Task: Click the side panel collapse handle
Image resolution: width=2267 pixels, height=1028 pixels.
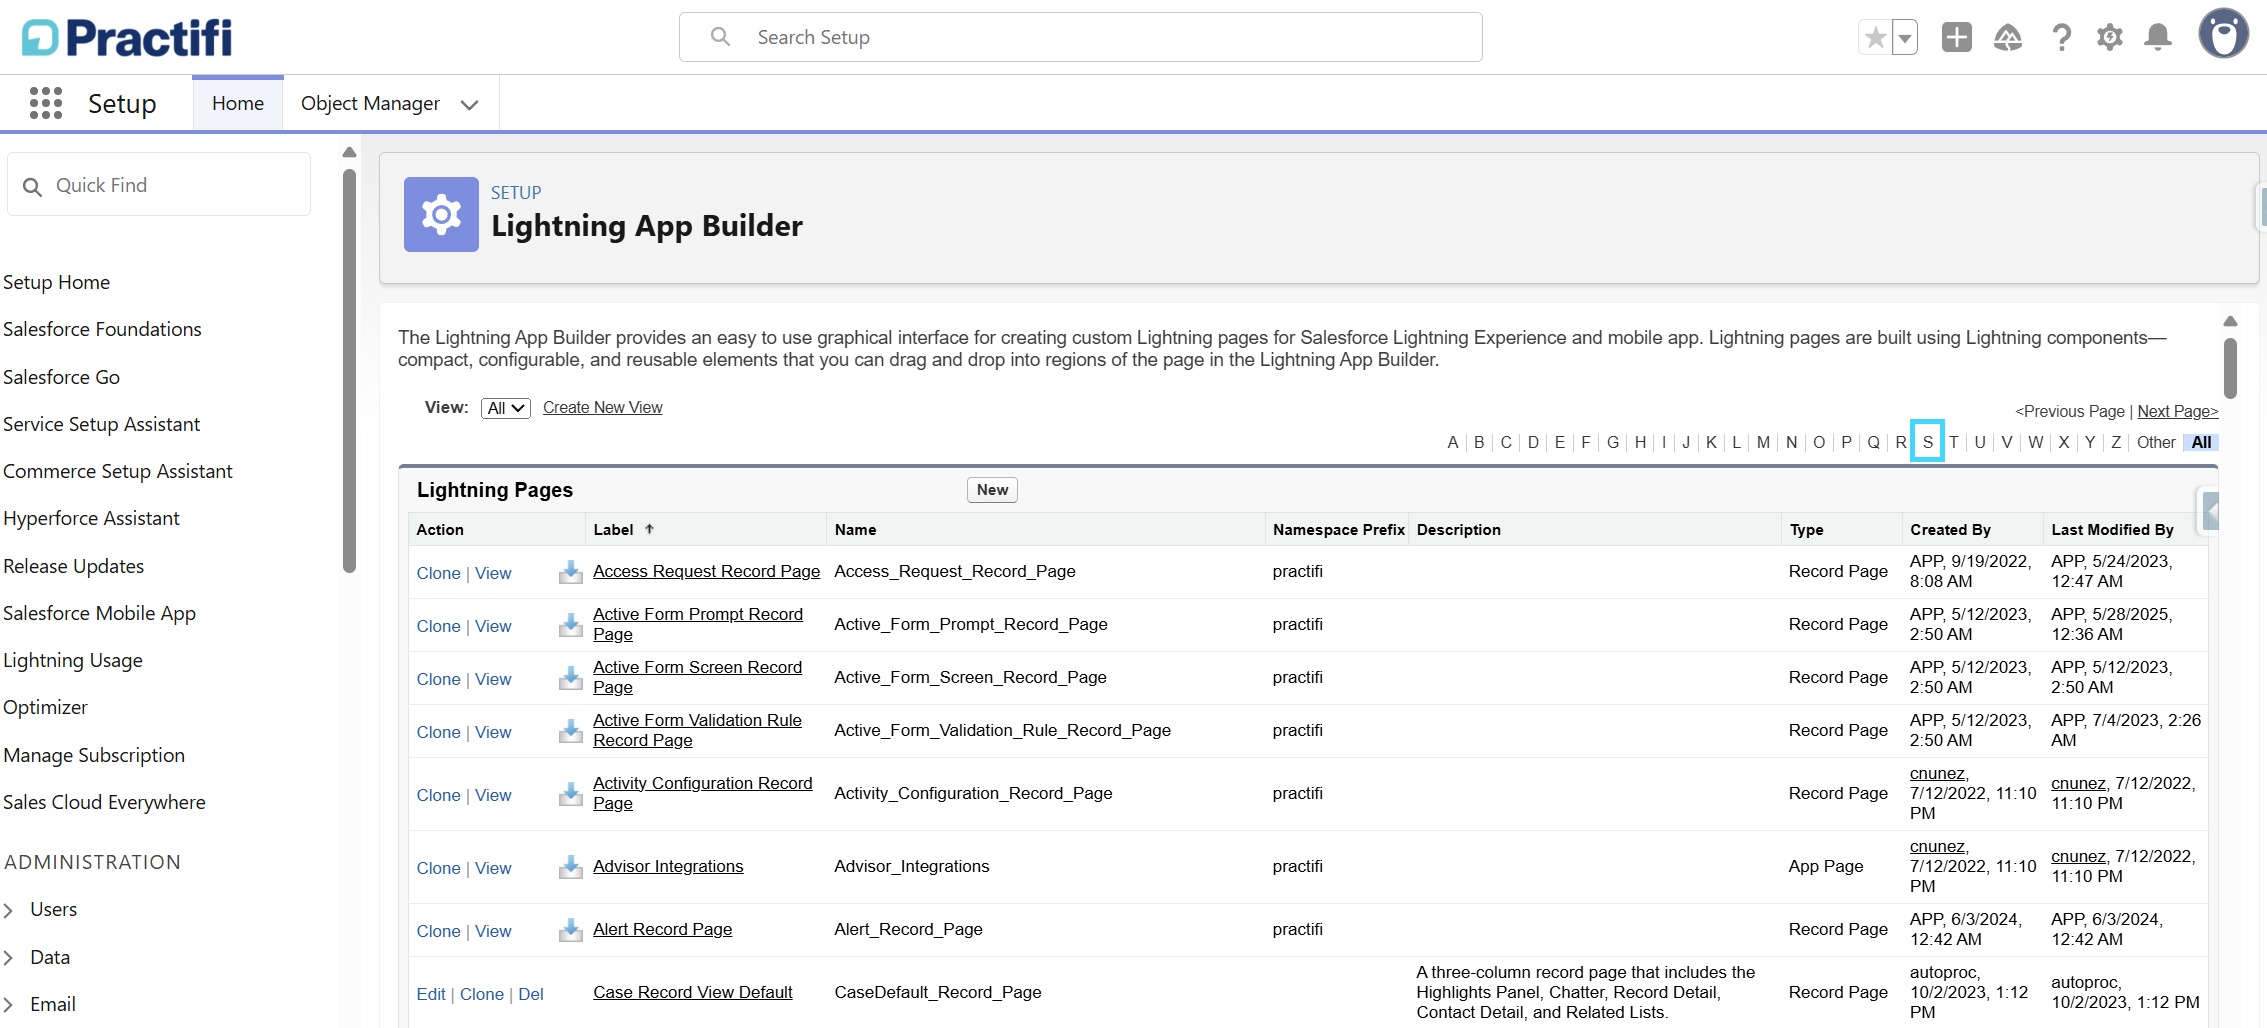Action: click(2210, 512)
